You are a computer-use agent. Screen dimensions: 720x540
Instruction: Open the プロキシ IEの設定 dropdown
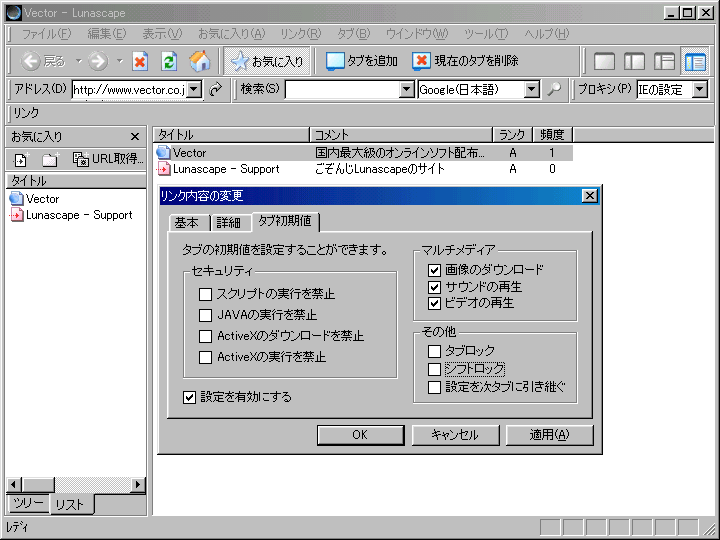[x=699, y=89]
